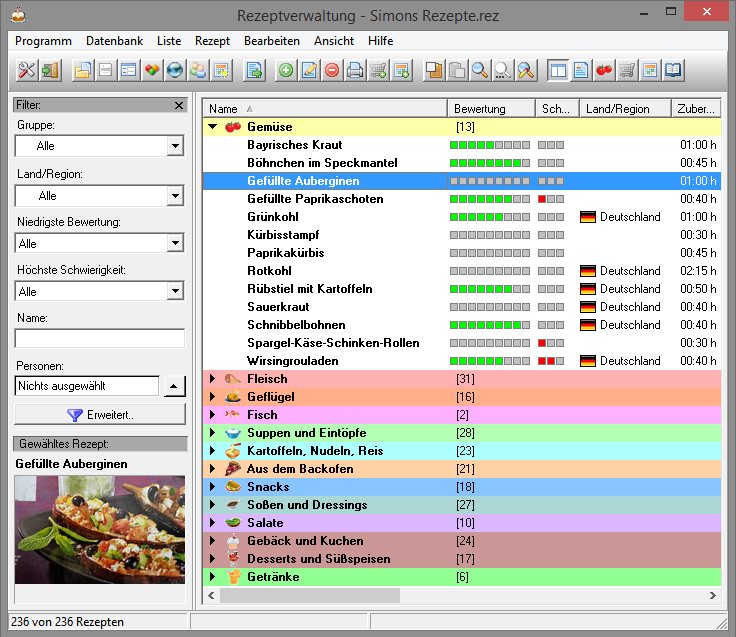Click the globe countries icon in toolbar
This screenshot has height=637, width=736.
(174, 70)
